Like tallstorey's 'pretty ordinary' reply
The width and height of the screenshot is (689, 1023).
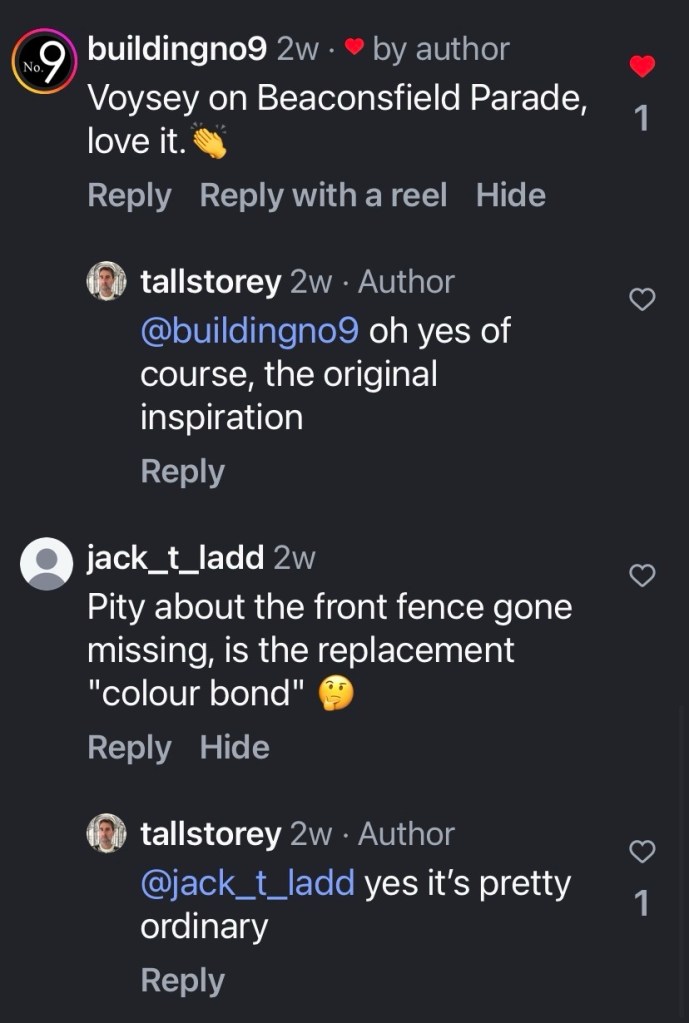pos(642,851)
